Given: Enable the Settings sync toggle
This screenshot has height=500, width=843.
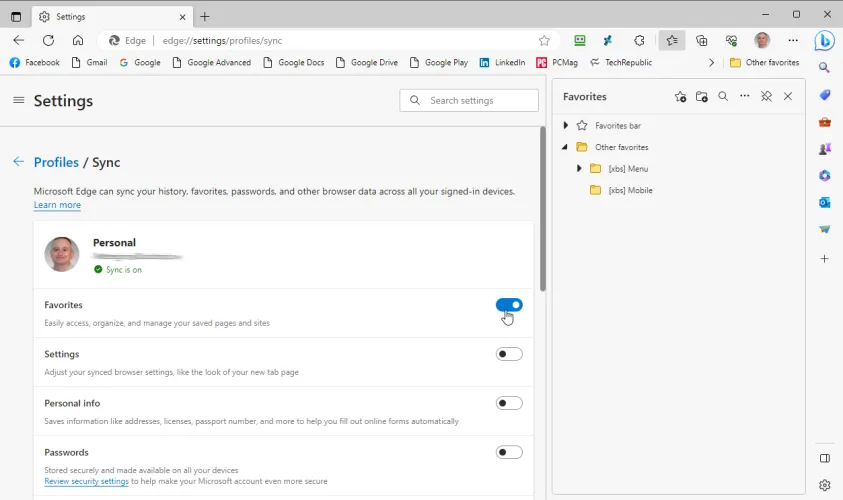Looking at the screenshot, I should [x=509, y=354].
